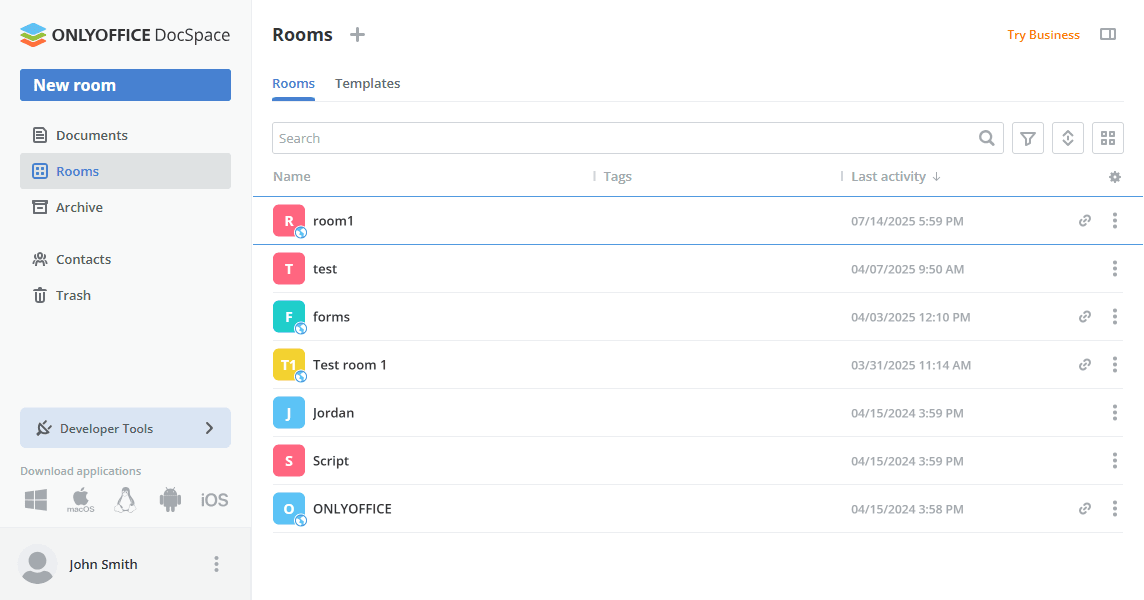Open the Jordan room

pyautogui.click(x=333, y=413)
